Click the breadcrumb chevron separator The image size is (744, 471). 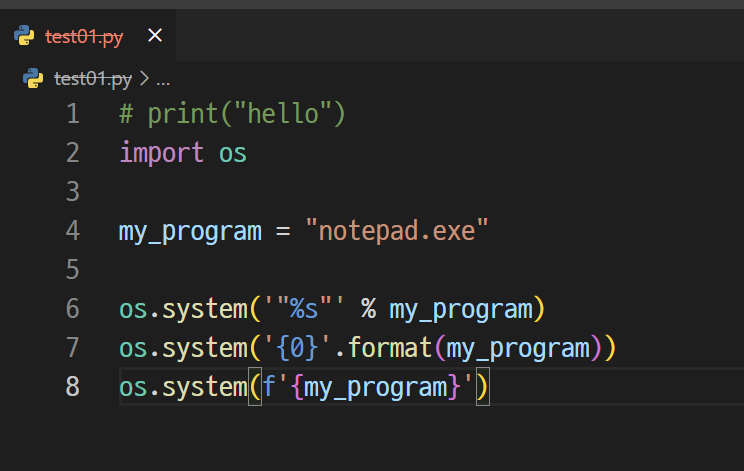coord(144,79)
